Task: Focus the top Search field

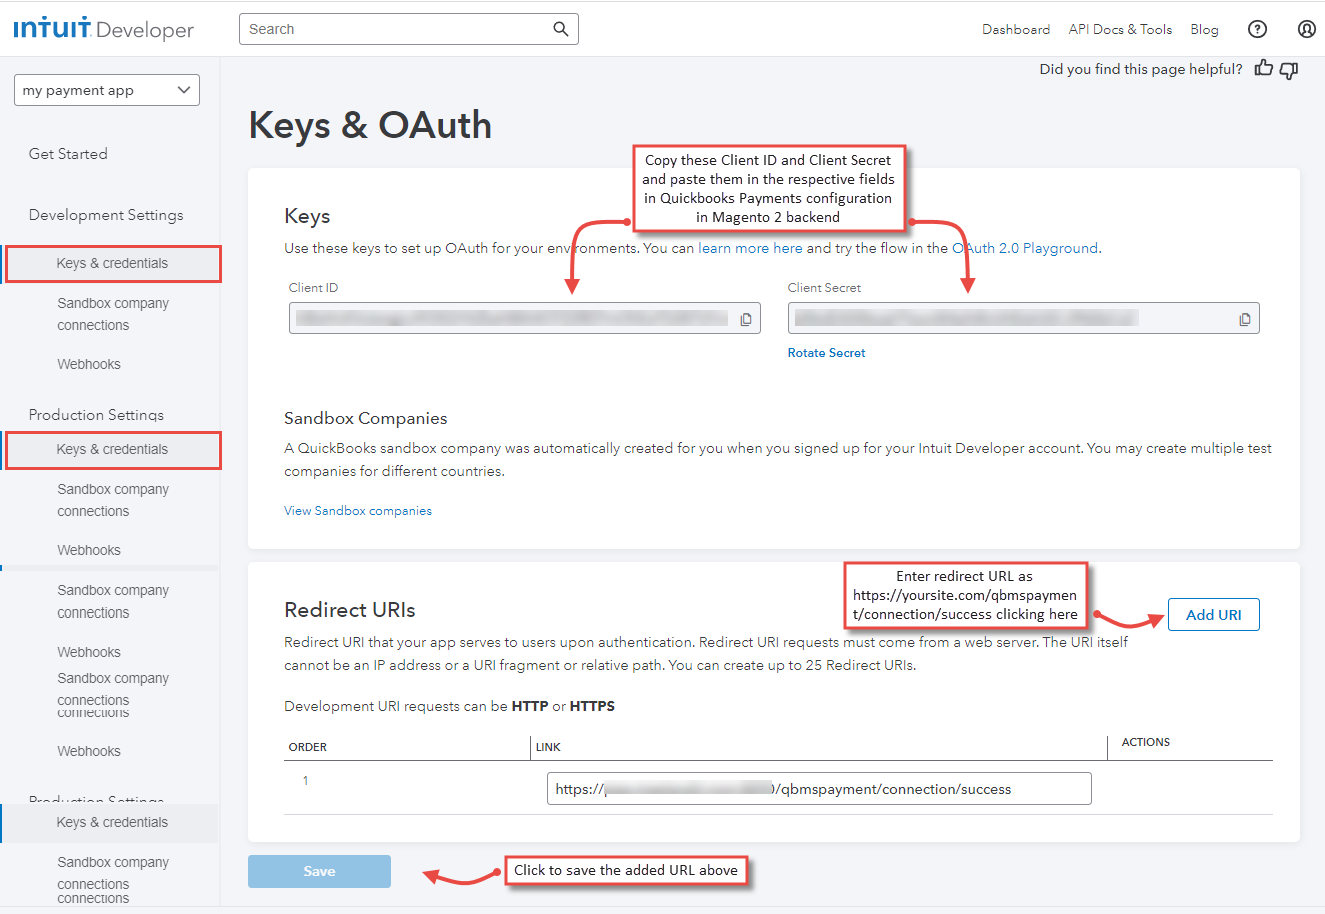Action: 409,29
